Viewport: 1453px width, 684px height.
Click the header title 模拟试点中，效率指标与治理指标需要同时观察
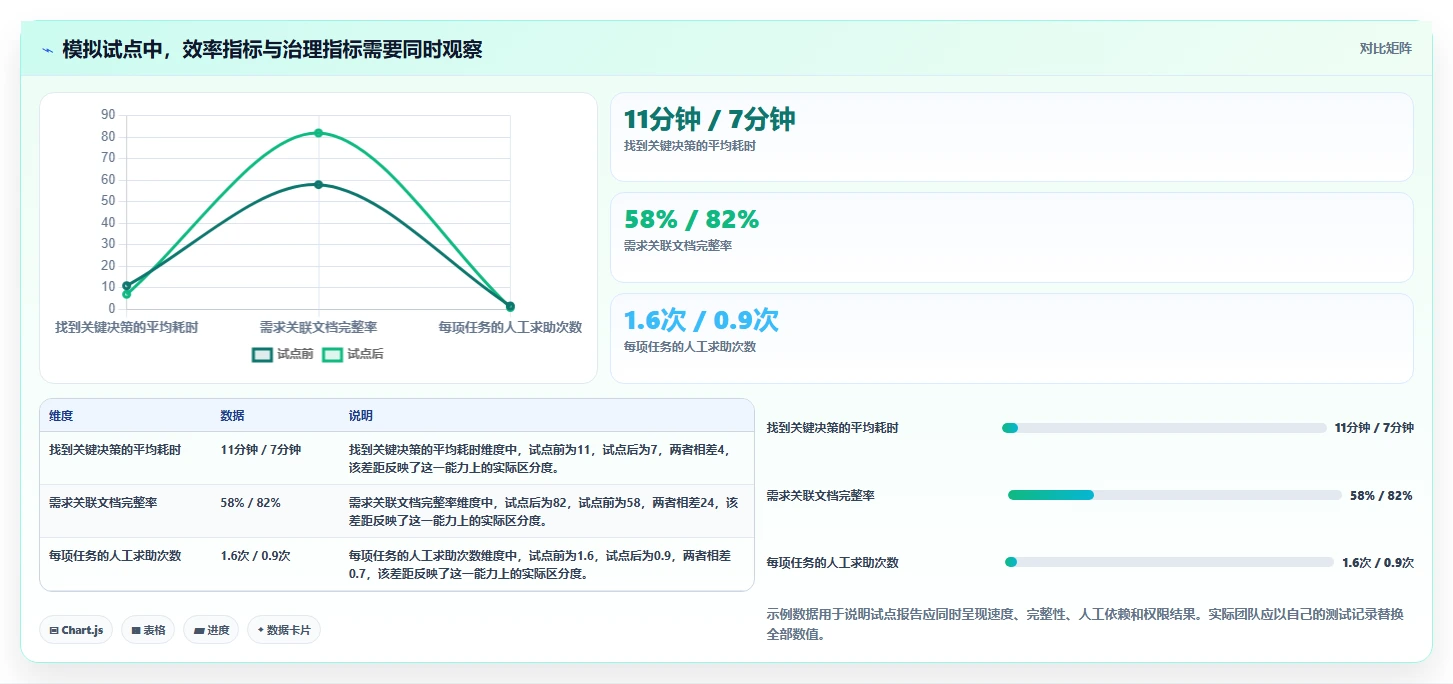272,49
